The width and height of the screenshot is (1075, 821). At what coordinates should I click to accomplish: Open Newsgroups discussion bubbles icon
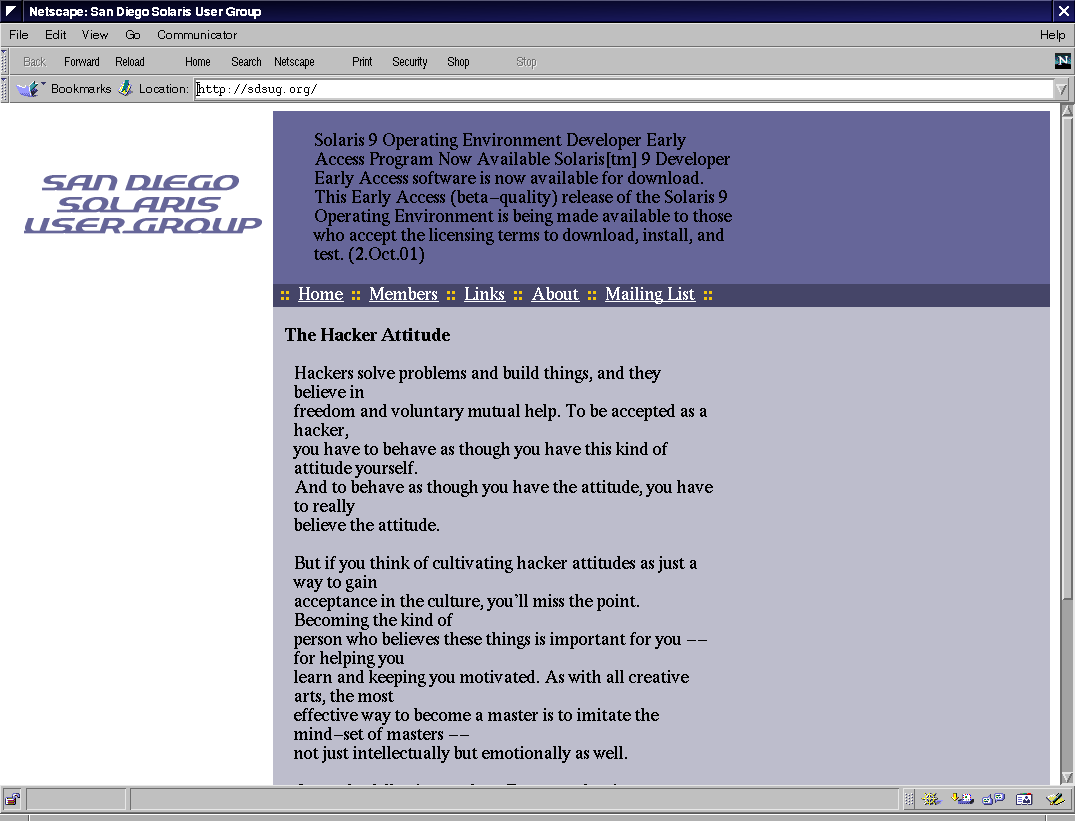click(993, 798)
